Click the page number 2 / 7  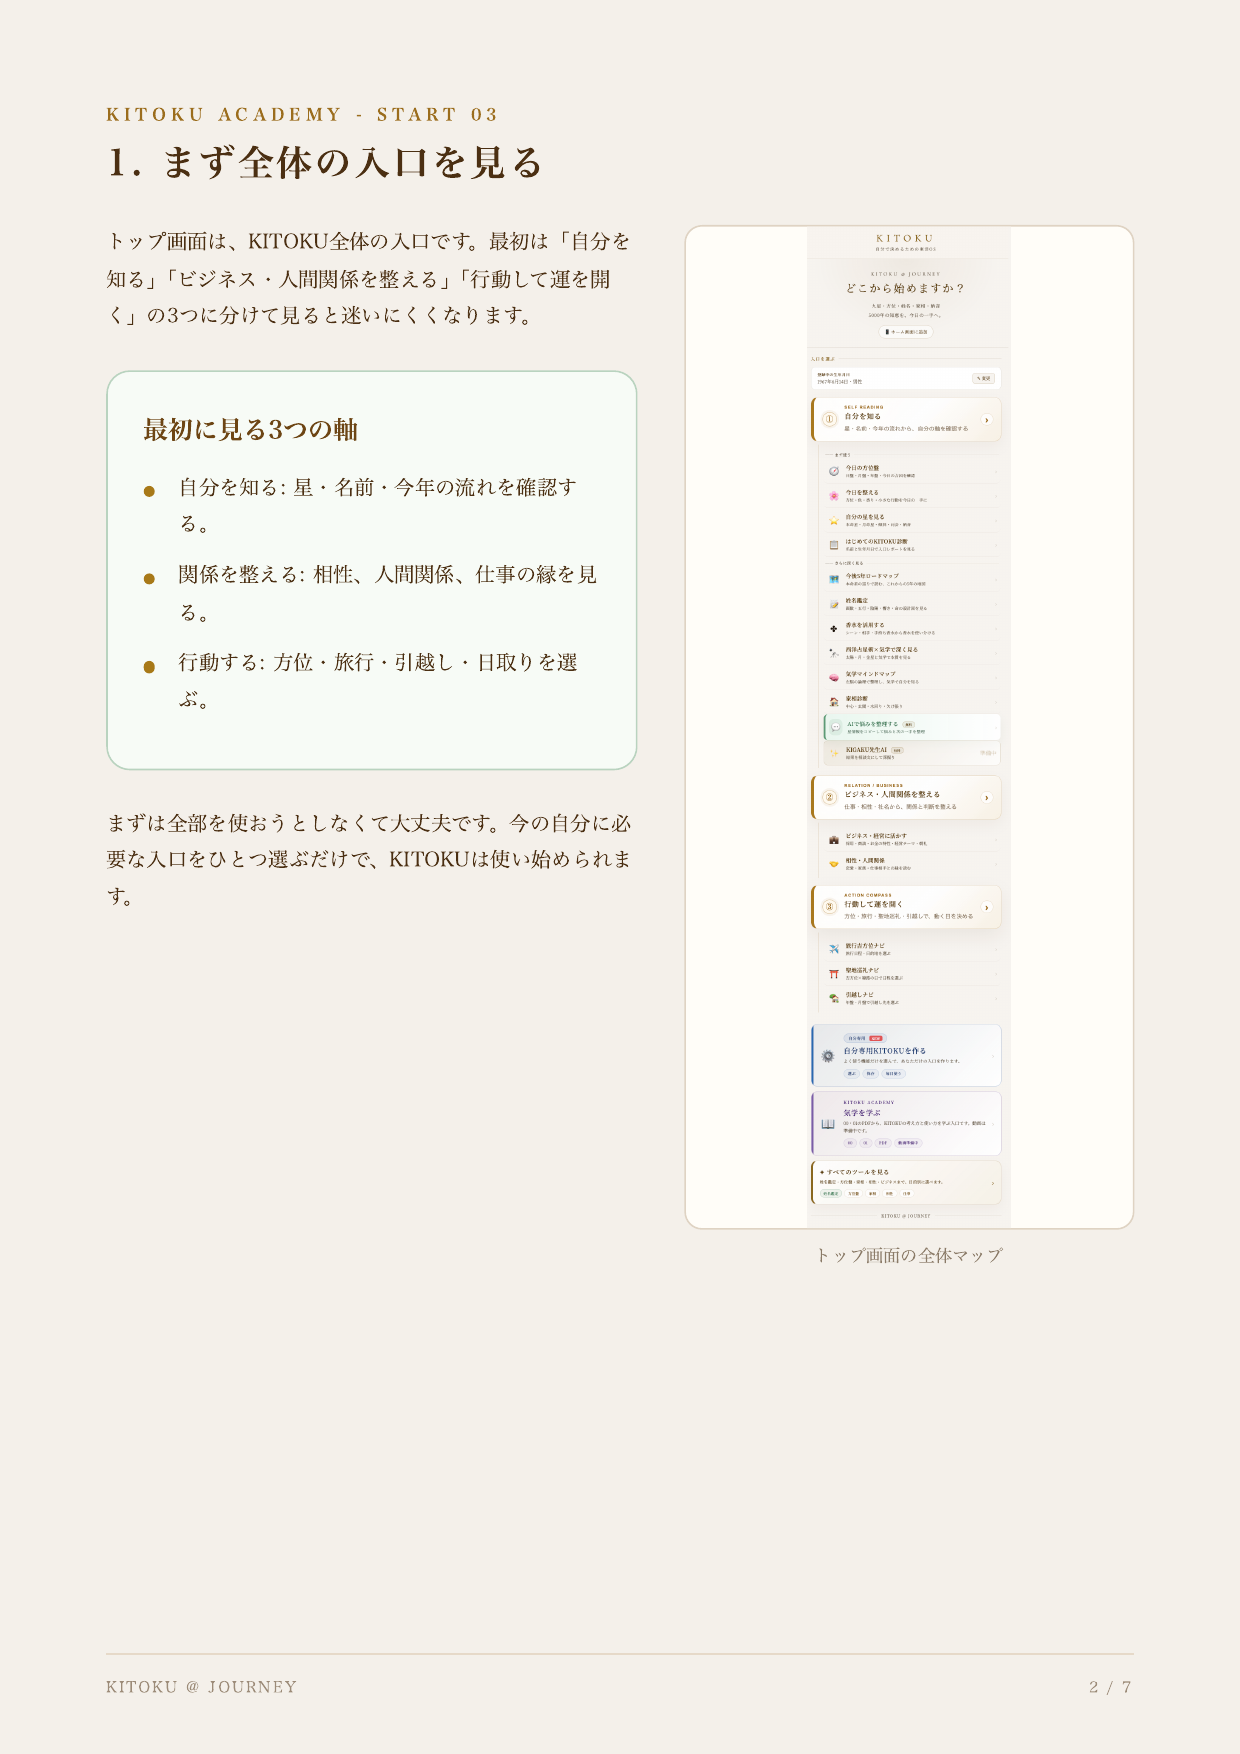(1110, 1687)
